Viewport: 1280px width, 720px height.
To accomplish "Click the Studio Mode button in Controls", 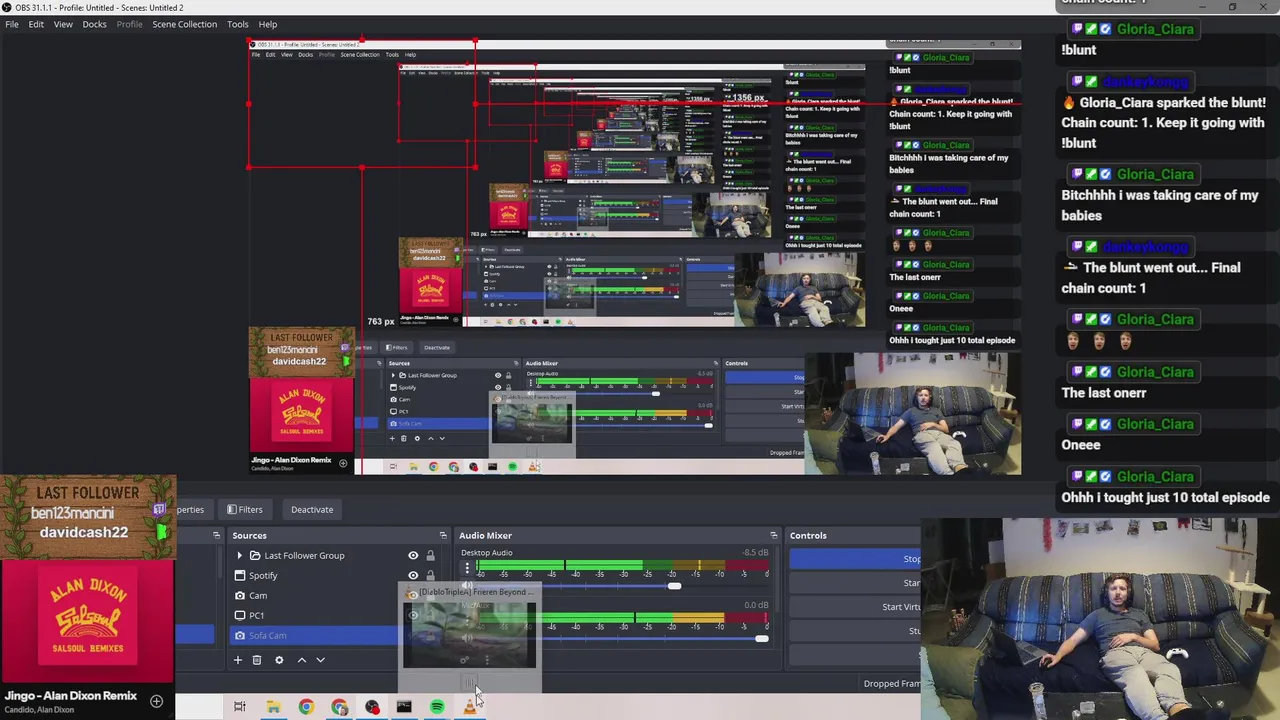I will [855, 631].
